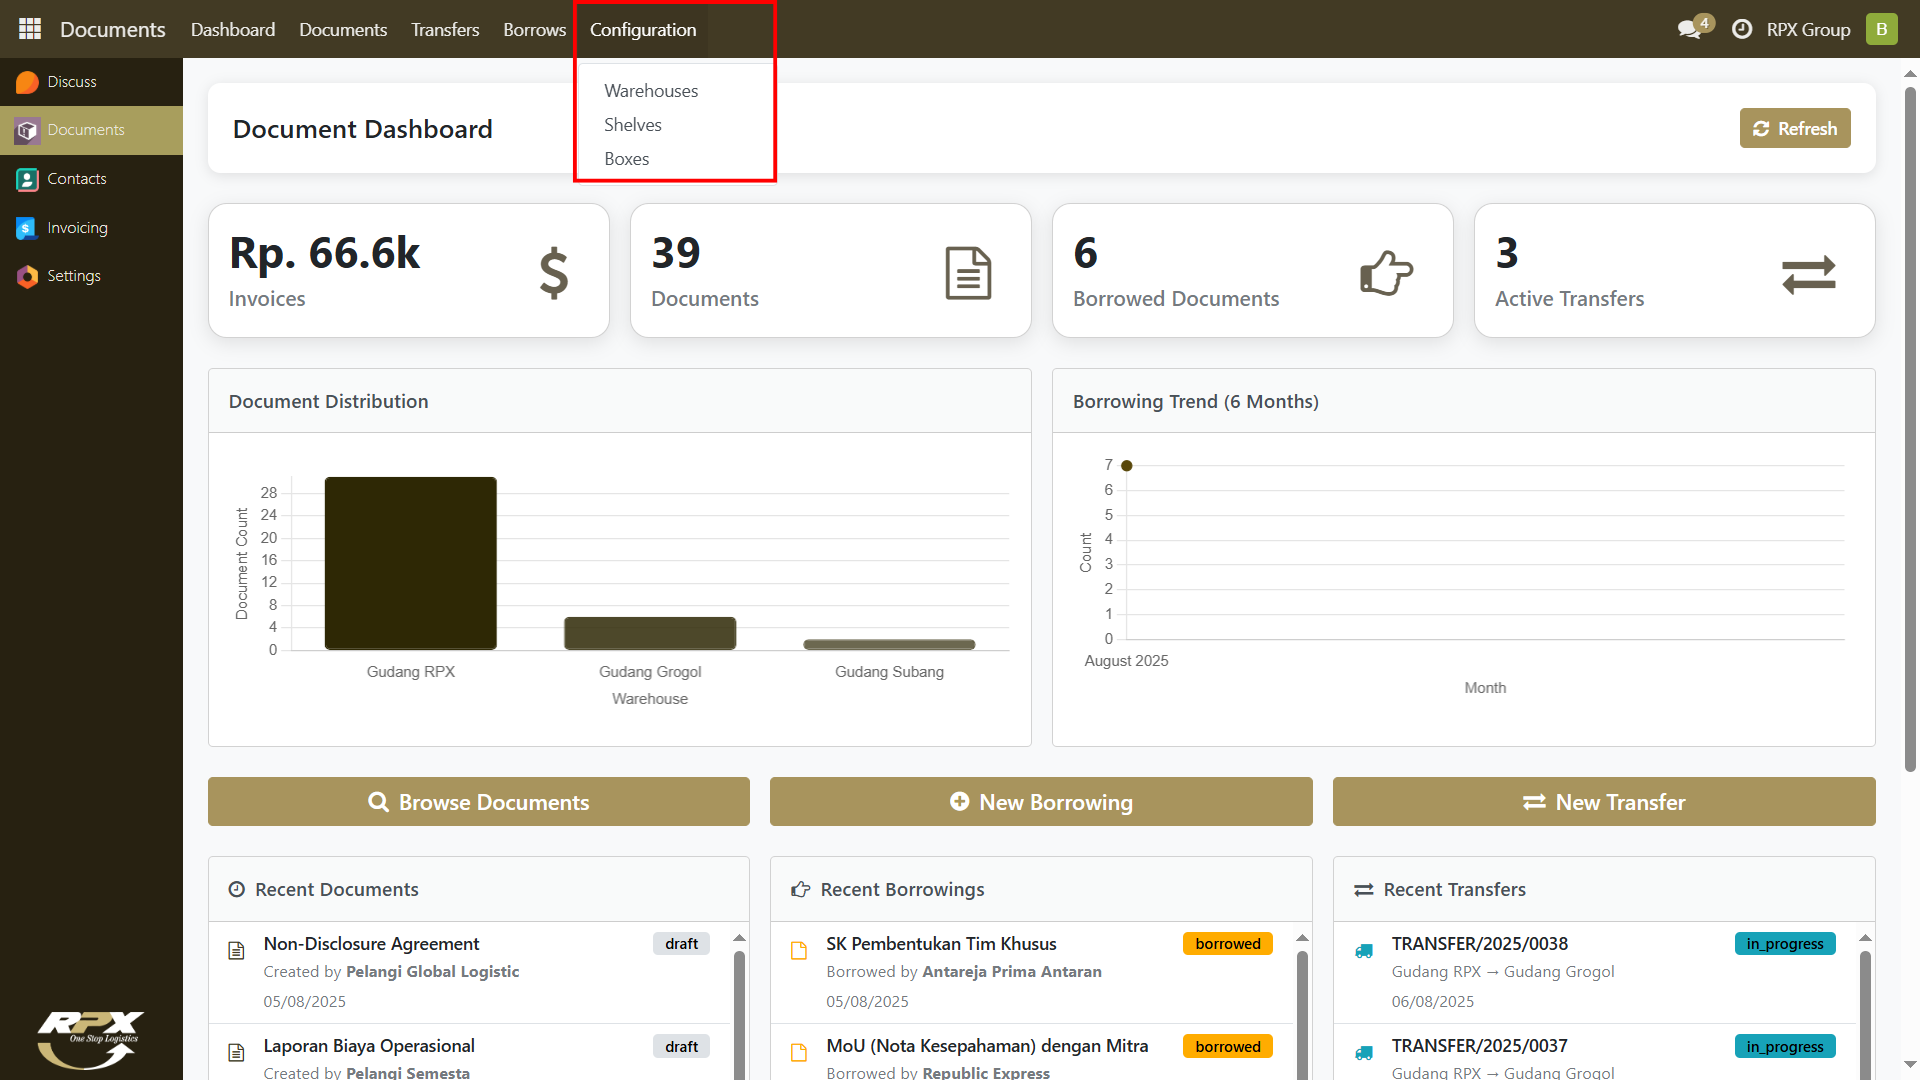
Task: Select Boxes from Configuration menu
Action: 627,159
